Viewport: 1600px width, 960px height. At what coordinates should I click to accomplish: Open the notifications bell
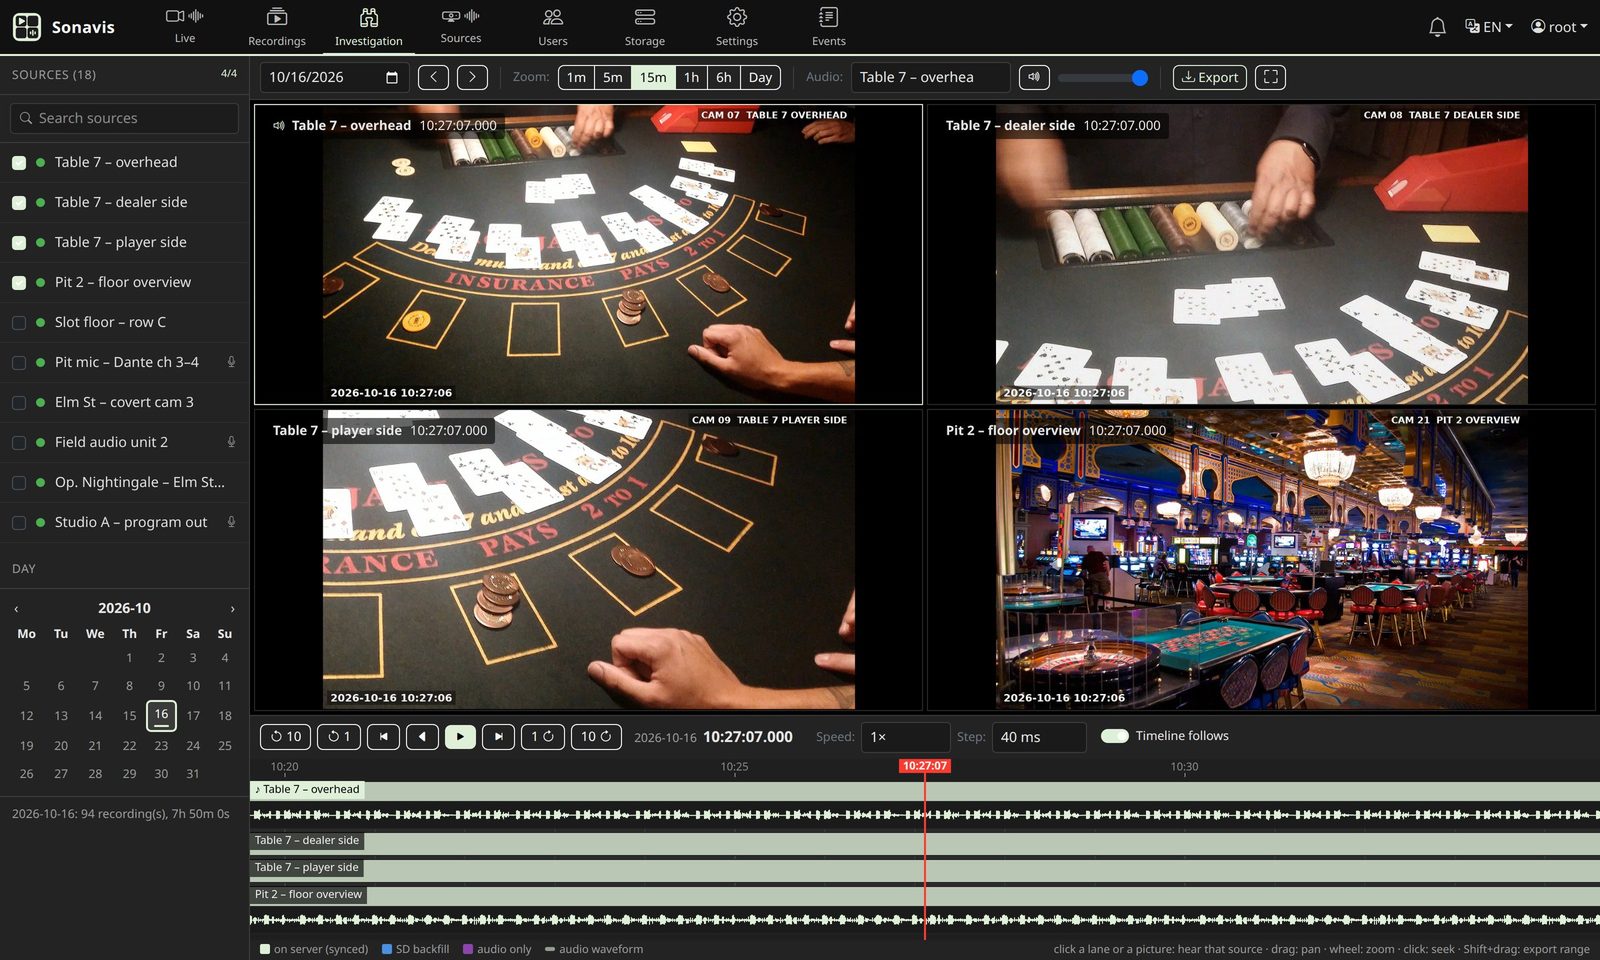coord(1437,27)
